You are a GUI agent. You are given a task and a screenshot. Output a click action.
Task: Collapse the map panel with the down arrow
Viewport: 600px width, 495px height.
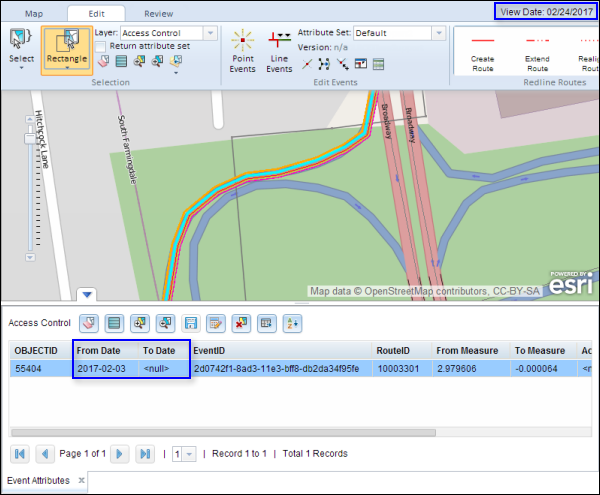point(86,294)
